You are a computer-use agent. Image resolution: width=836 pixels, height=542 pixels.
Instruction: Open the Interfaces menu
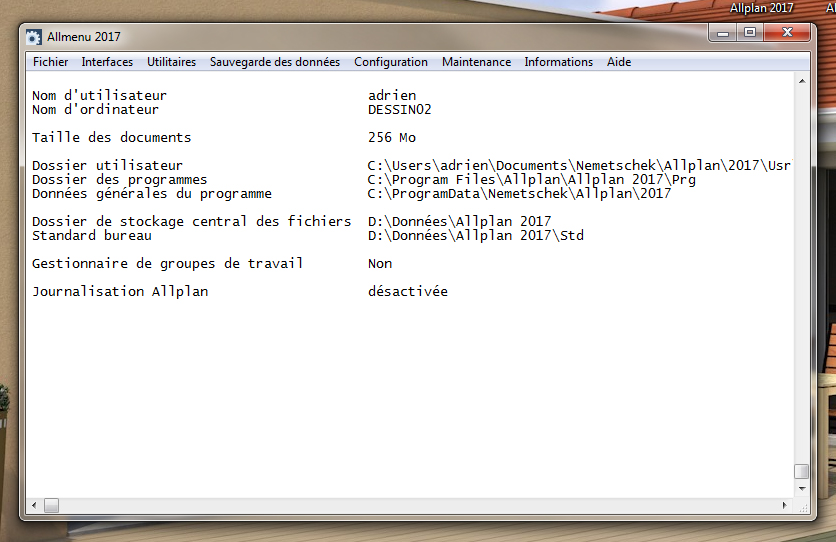[x=107, y=62]
